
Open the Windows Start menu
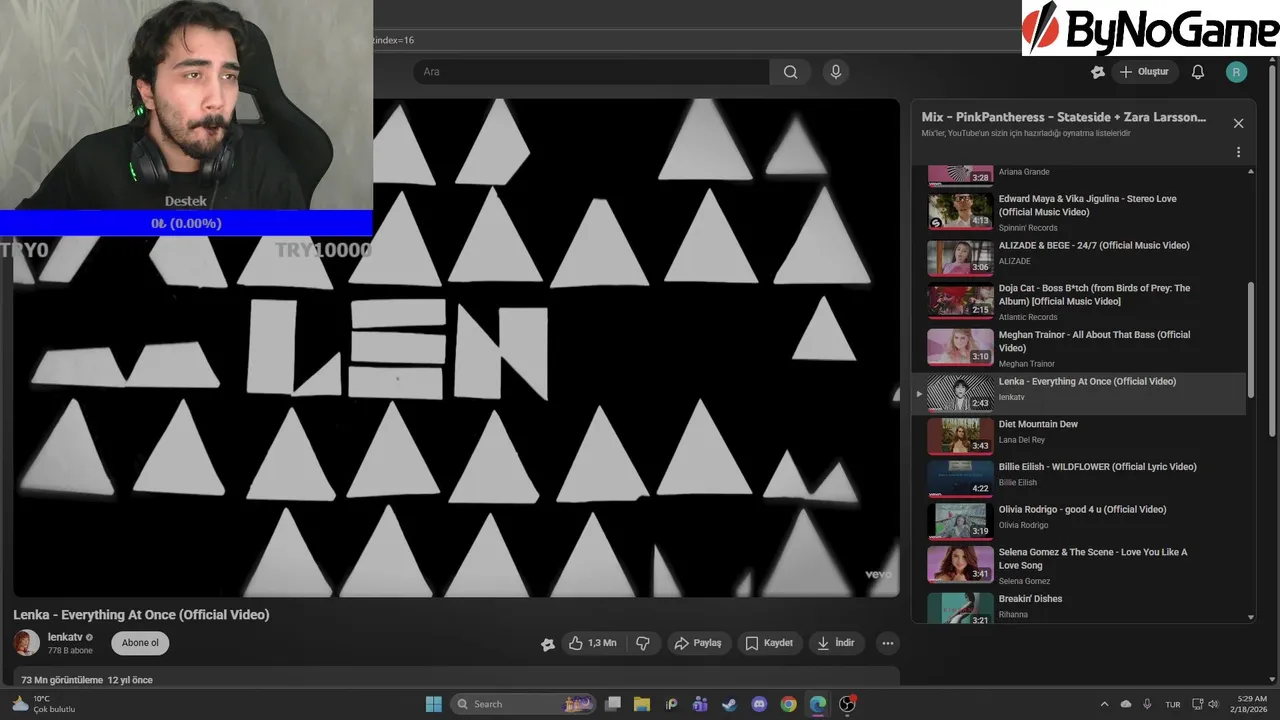[x=433, y=704]
